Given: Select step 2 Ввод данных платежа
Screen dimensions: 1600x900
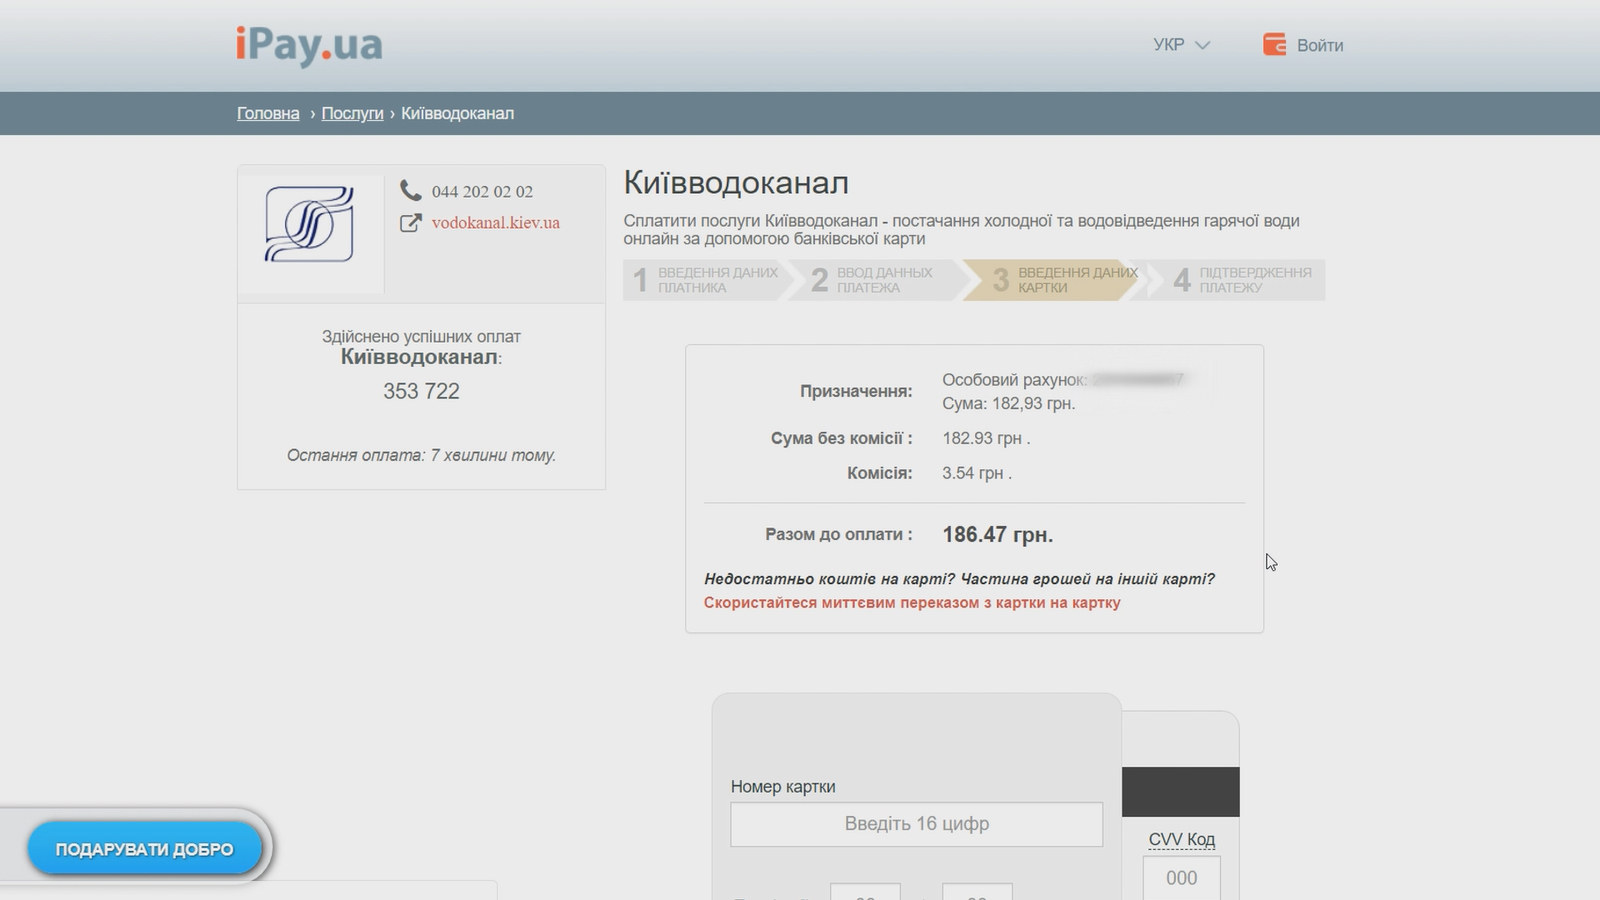Looking at the screenshot, I should click(880, 280).
